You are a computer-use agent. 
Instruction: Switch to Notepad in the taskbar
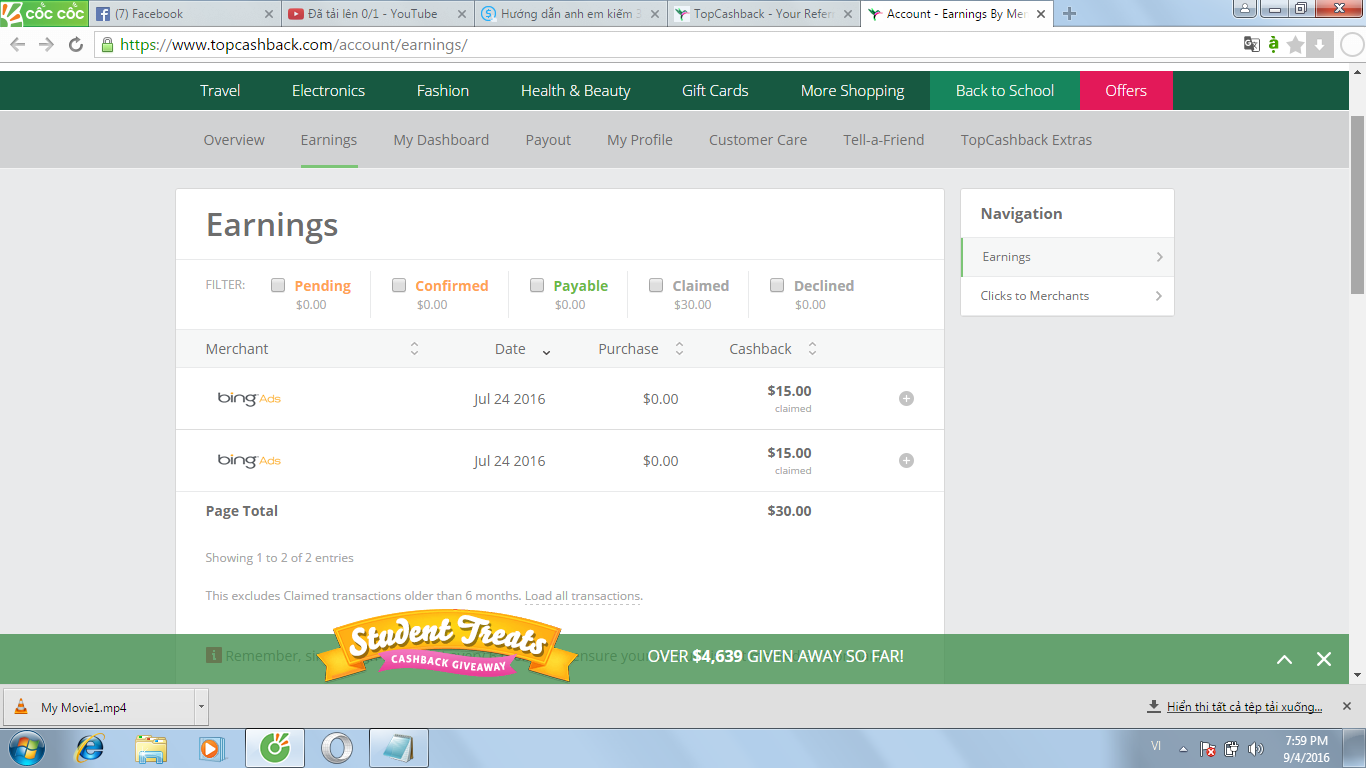click(x=398, y=748)
